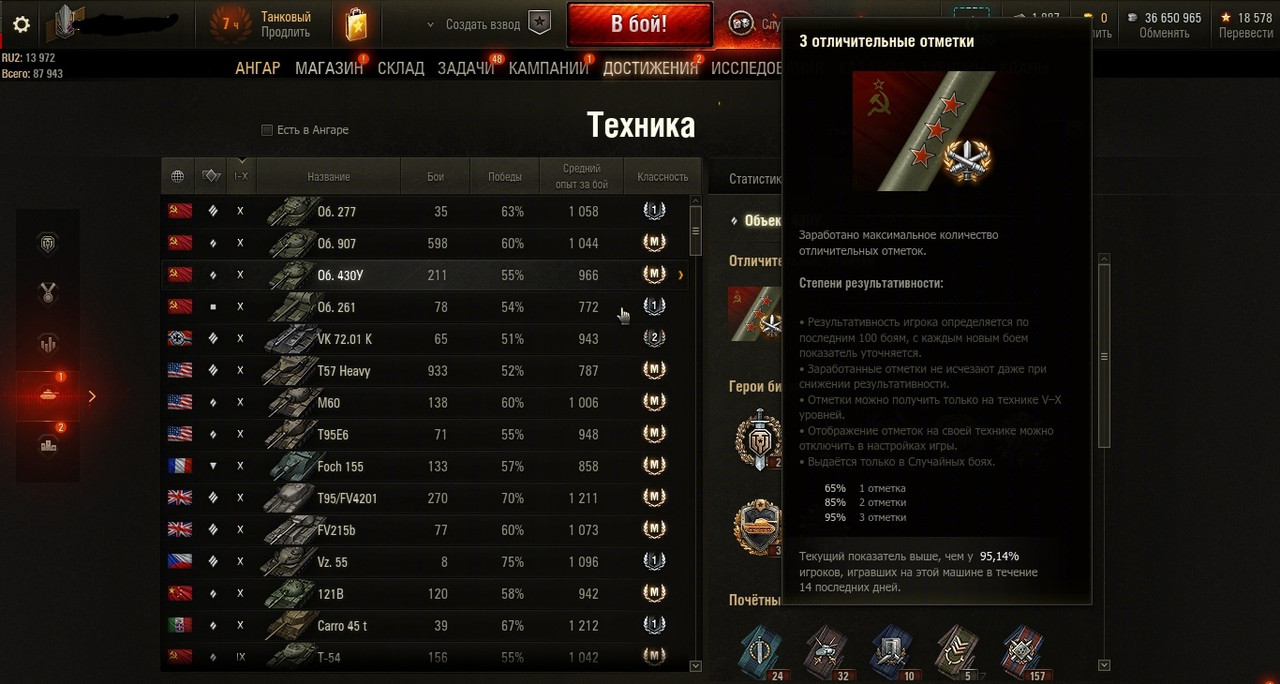This screenshot has width=1280, height=684.
Task: Sort by vehicle type column icon
Action: (x=211, y=176)
